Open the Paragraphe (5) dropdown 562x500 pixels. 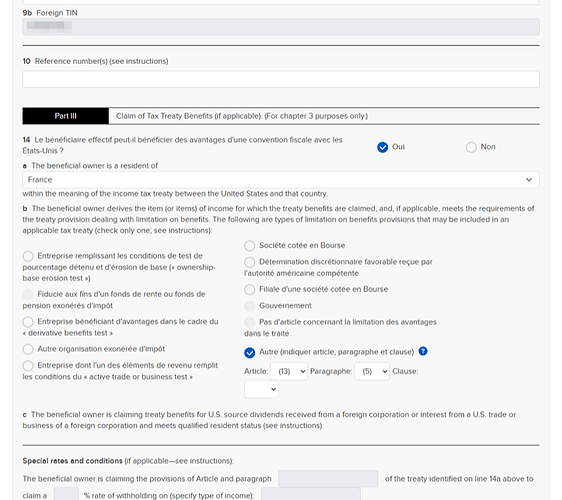(x=372, y=371)
